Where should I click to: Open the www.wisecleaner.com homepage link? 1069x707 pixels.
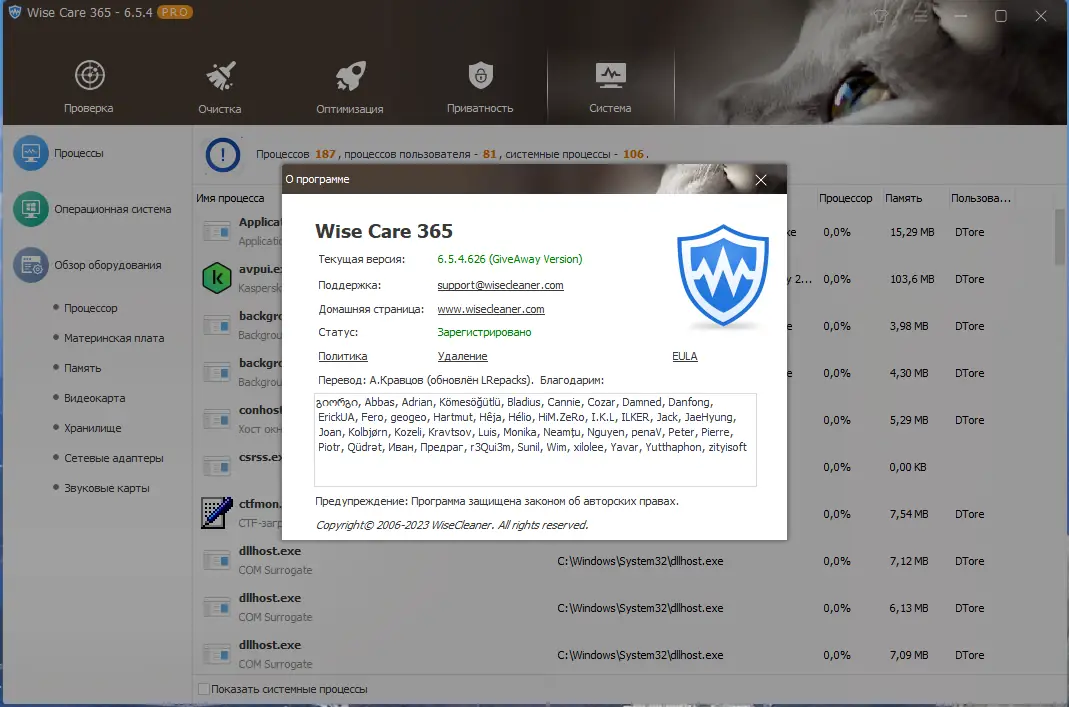coord(491,309)
